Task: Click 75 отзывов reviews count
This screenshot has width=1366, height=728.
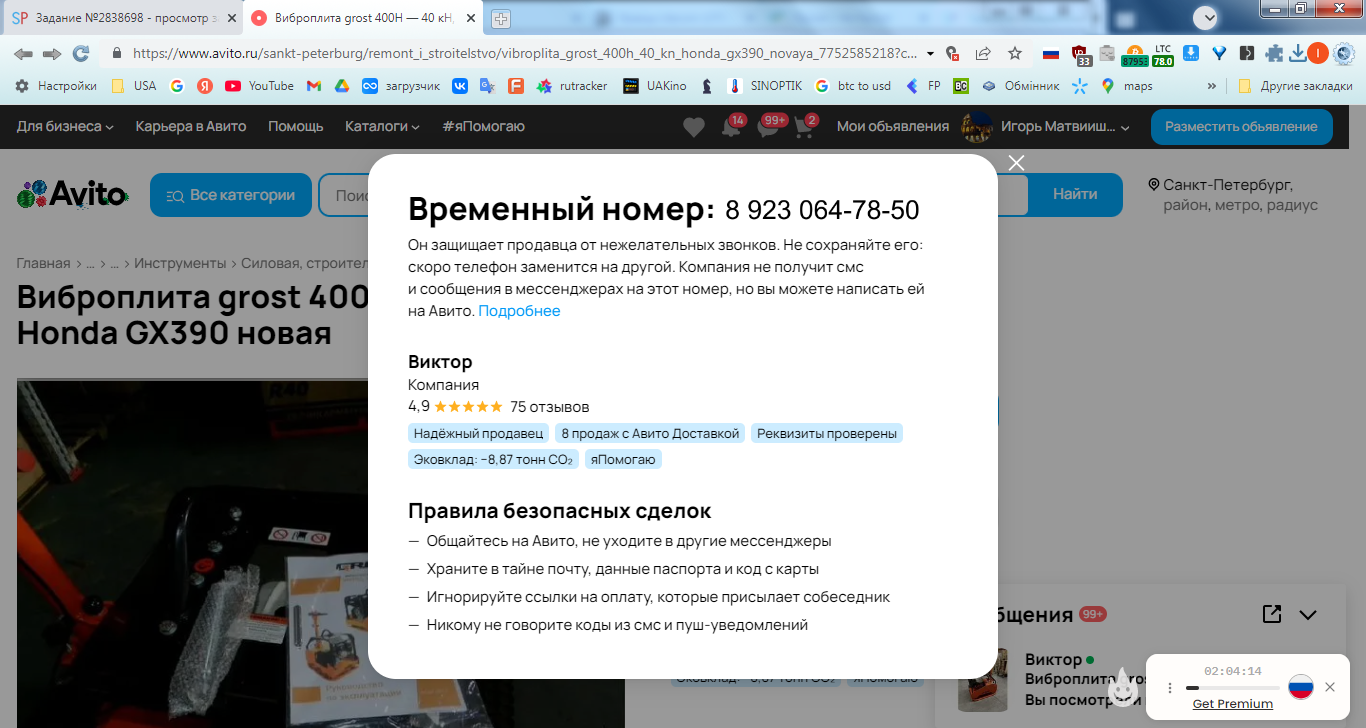Action: pyautogui.click(x=549, y=407)
